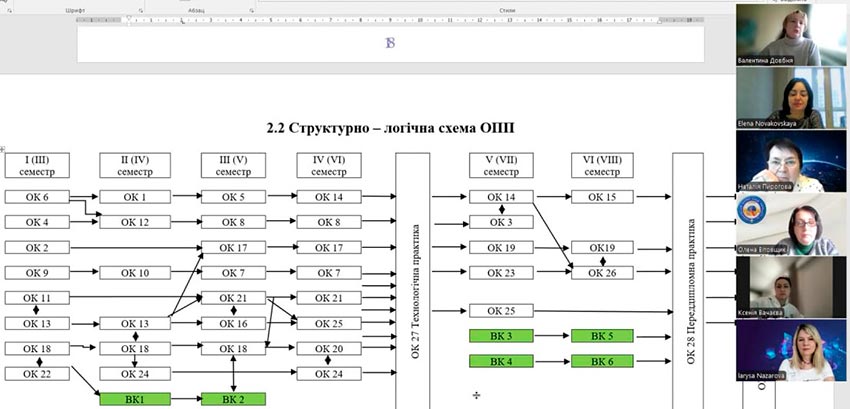
Task: Click the OK 15 box in the diagram
Action: pyautogui.click(x=603, y=197)
